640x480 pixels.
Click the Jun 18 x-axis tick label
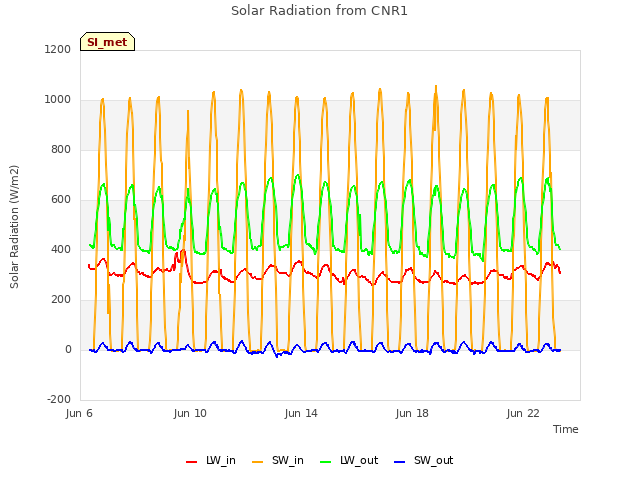click(412, 413)
